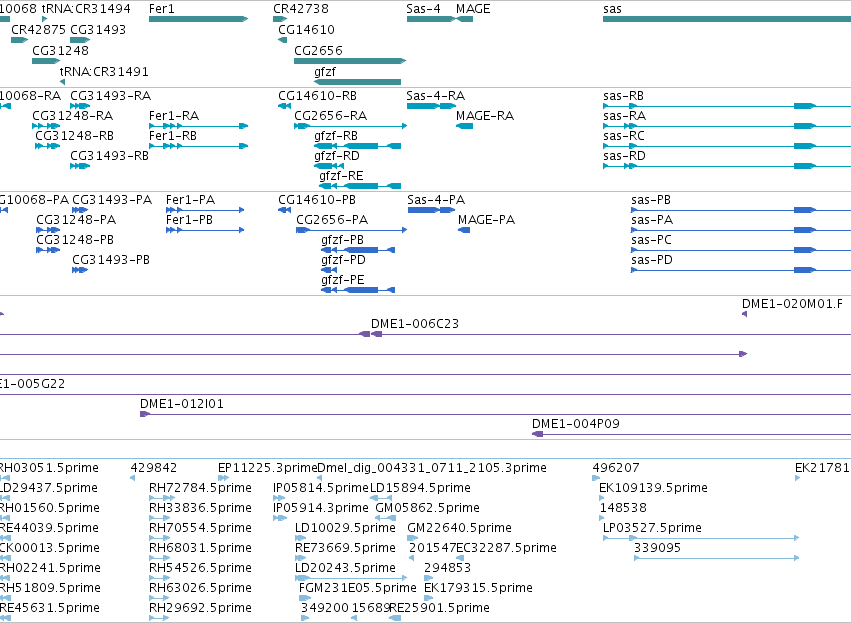Image resolution: width=851 pixels, height=623 pixels.
Task: Click the Sas-4 gene name
Action: [x=423, y=9]
